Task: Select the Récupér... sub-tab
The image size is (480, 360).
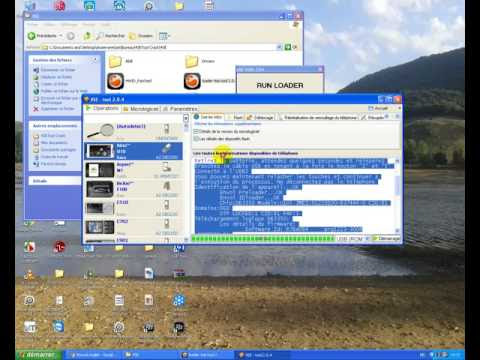Action: click(373, 117)
